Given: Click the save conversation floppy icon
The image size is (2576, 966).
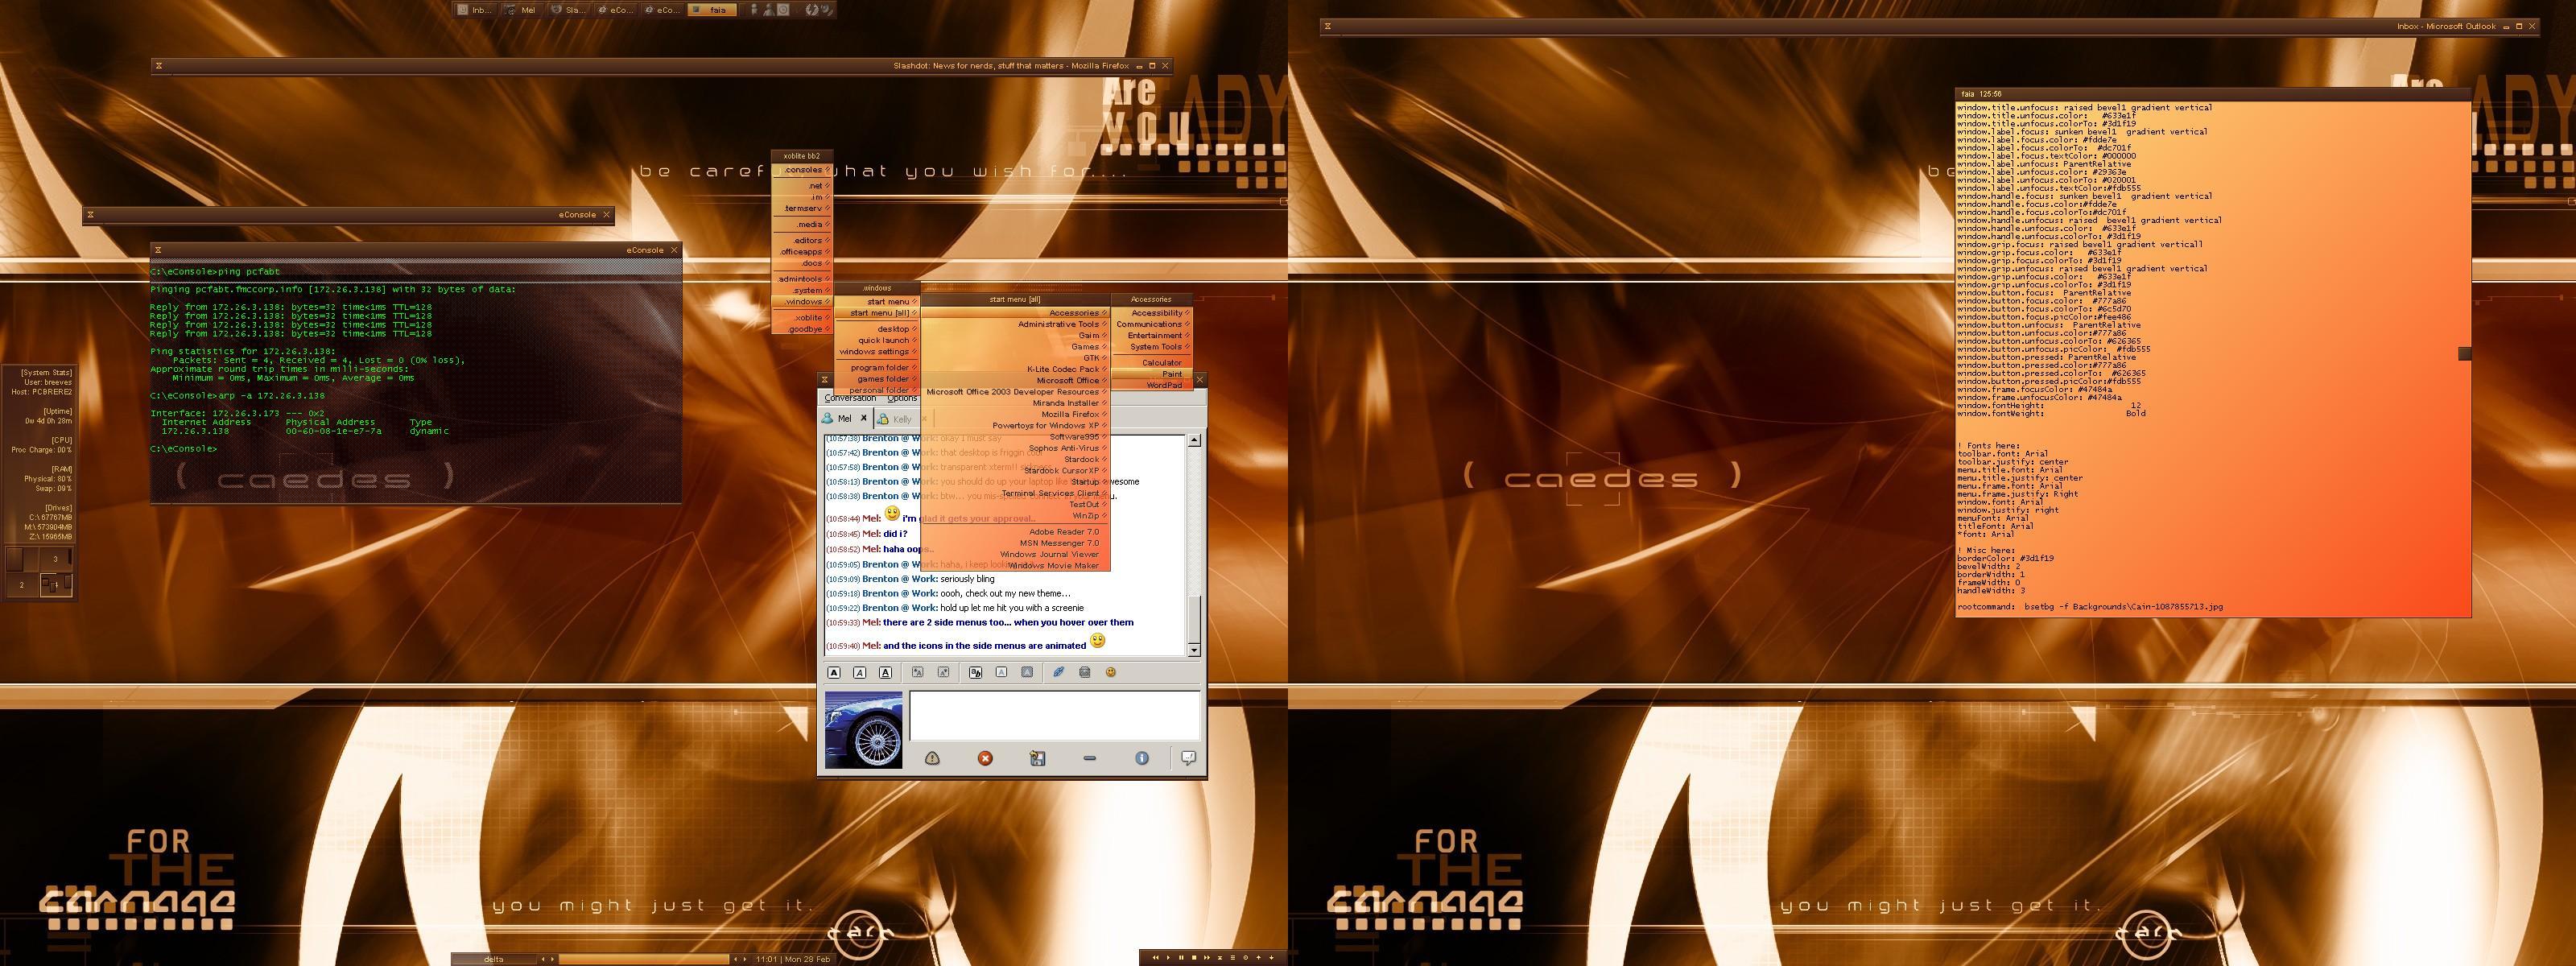Looking at the screenshot, I should (x=1037, y=758).
